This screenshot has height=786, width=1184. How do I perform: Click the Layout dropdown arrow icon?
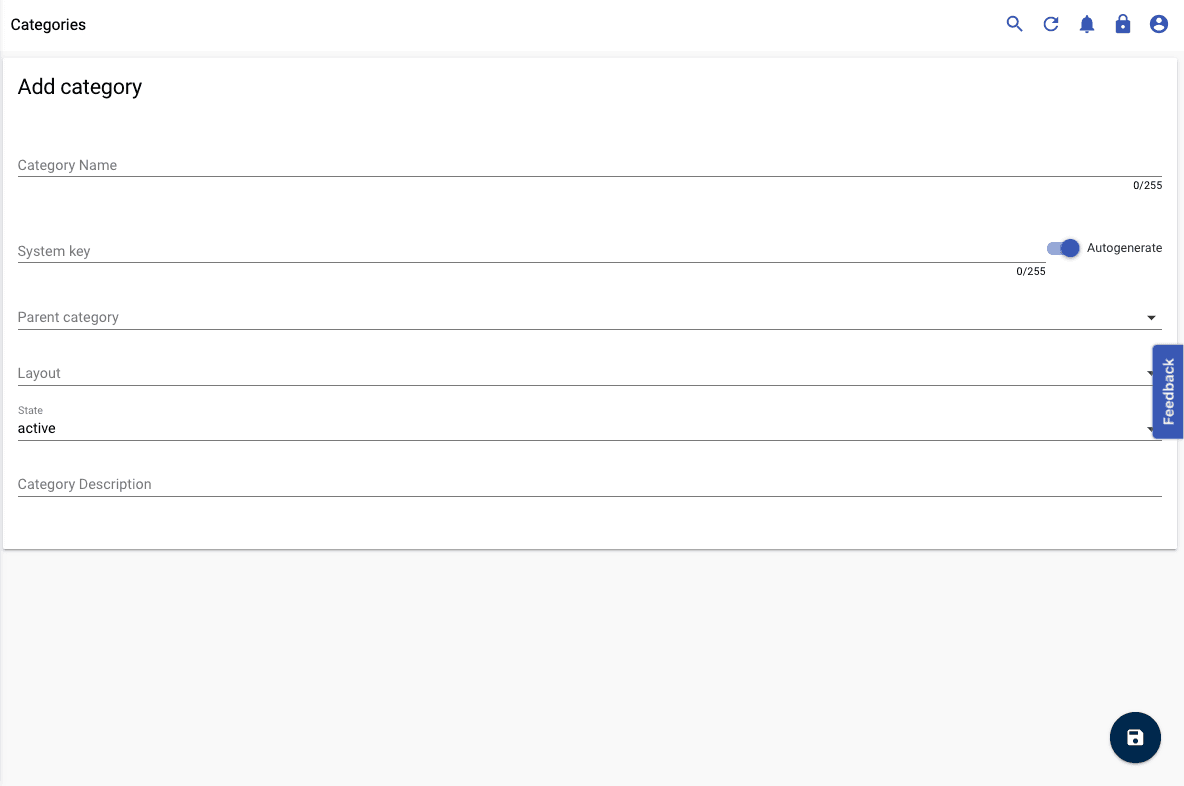tap(1151, 373)
